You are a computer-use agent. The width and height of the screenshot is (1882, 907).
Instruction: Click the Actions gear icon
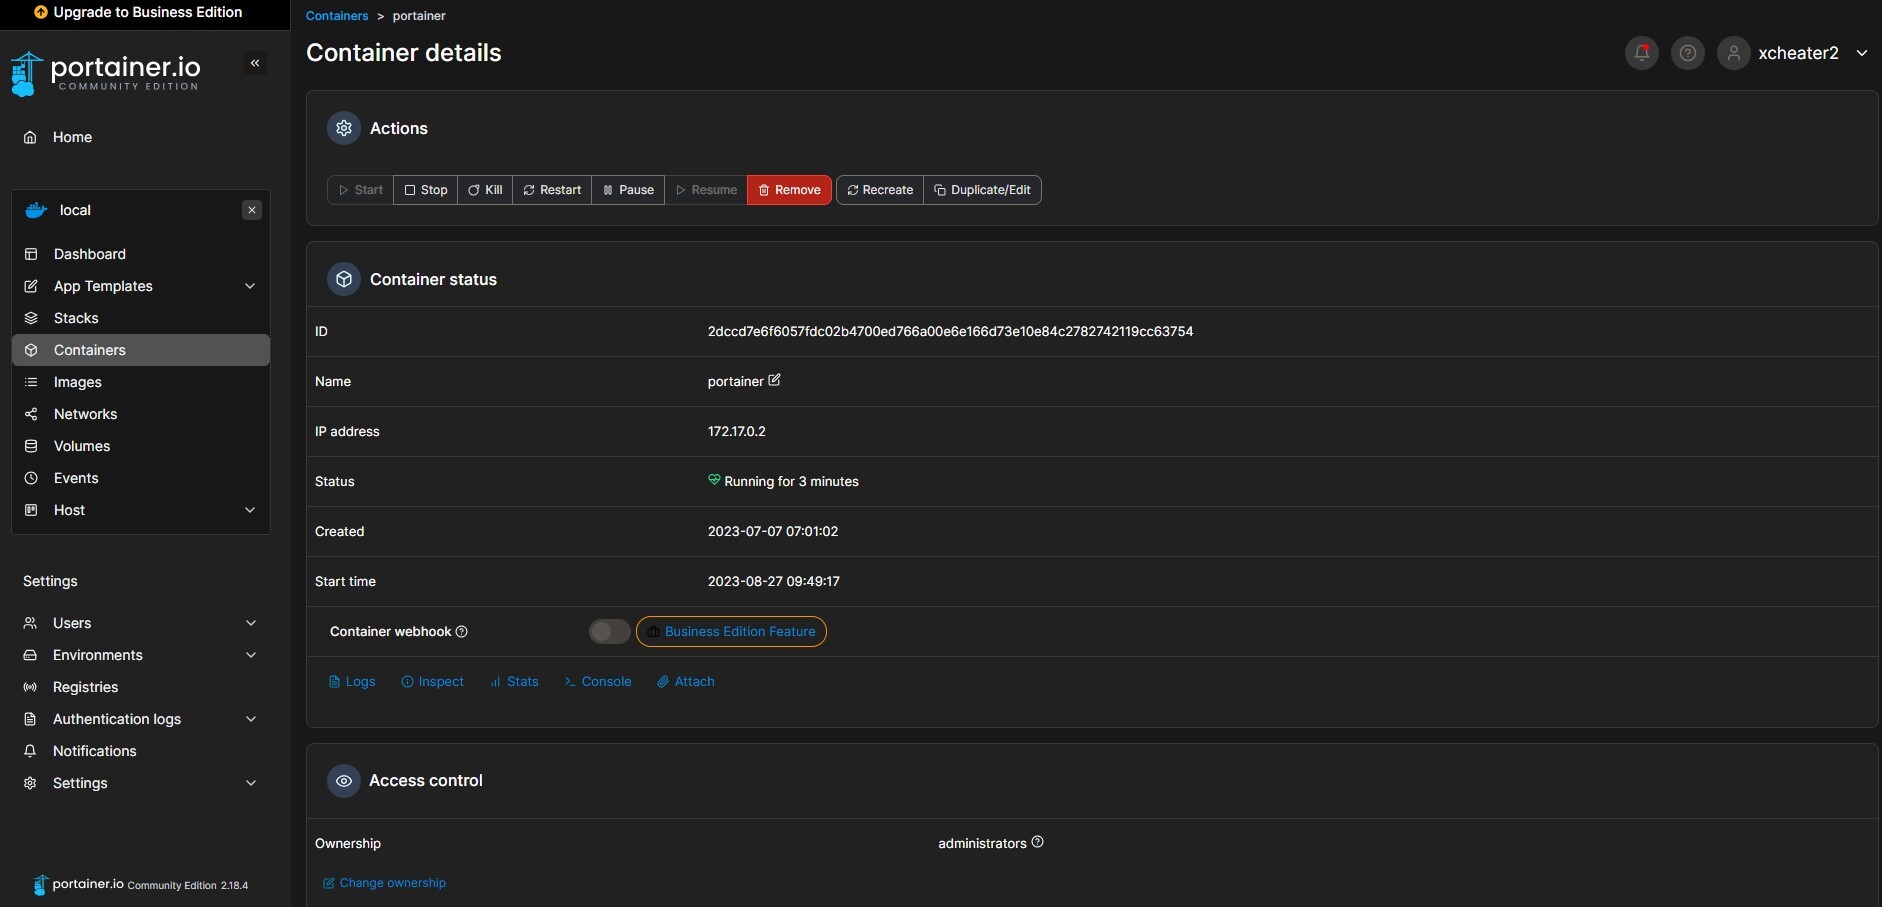344,128
